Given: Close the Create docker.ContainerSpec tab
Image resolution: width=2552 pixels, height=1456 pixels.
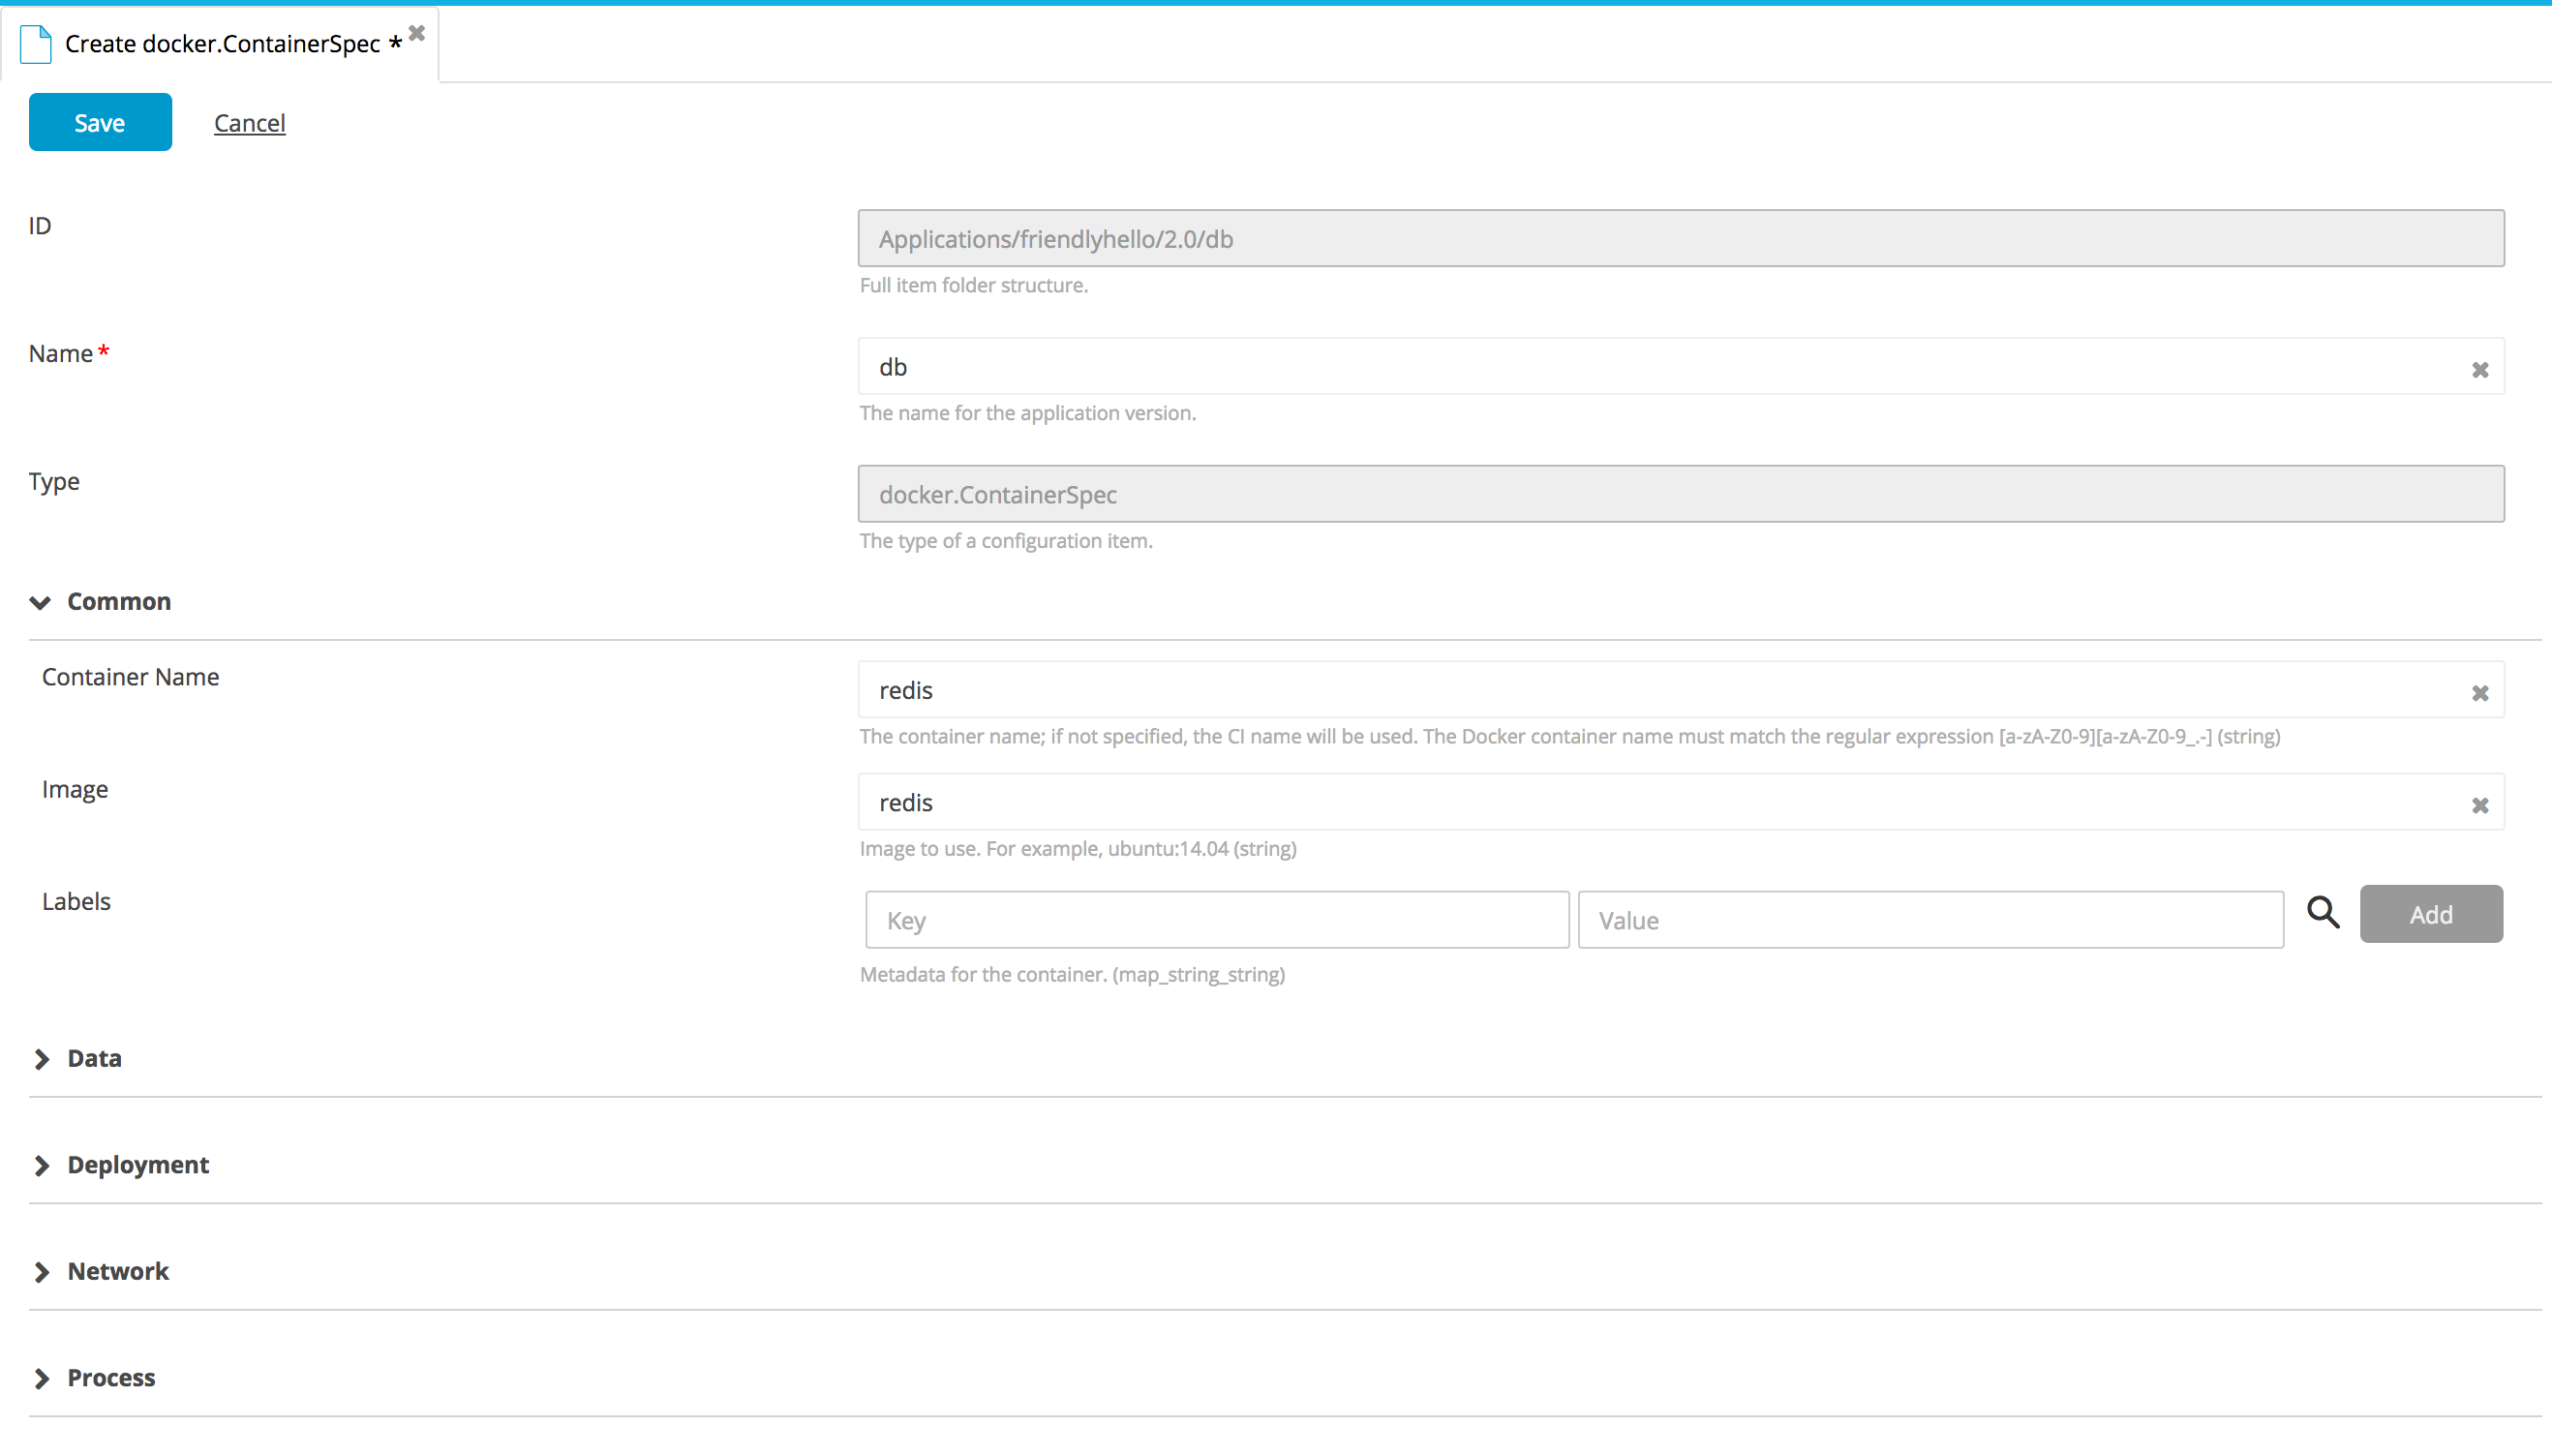Looking at the screenshot, I should tap(417, 33).
